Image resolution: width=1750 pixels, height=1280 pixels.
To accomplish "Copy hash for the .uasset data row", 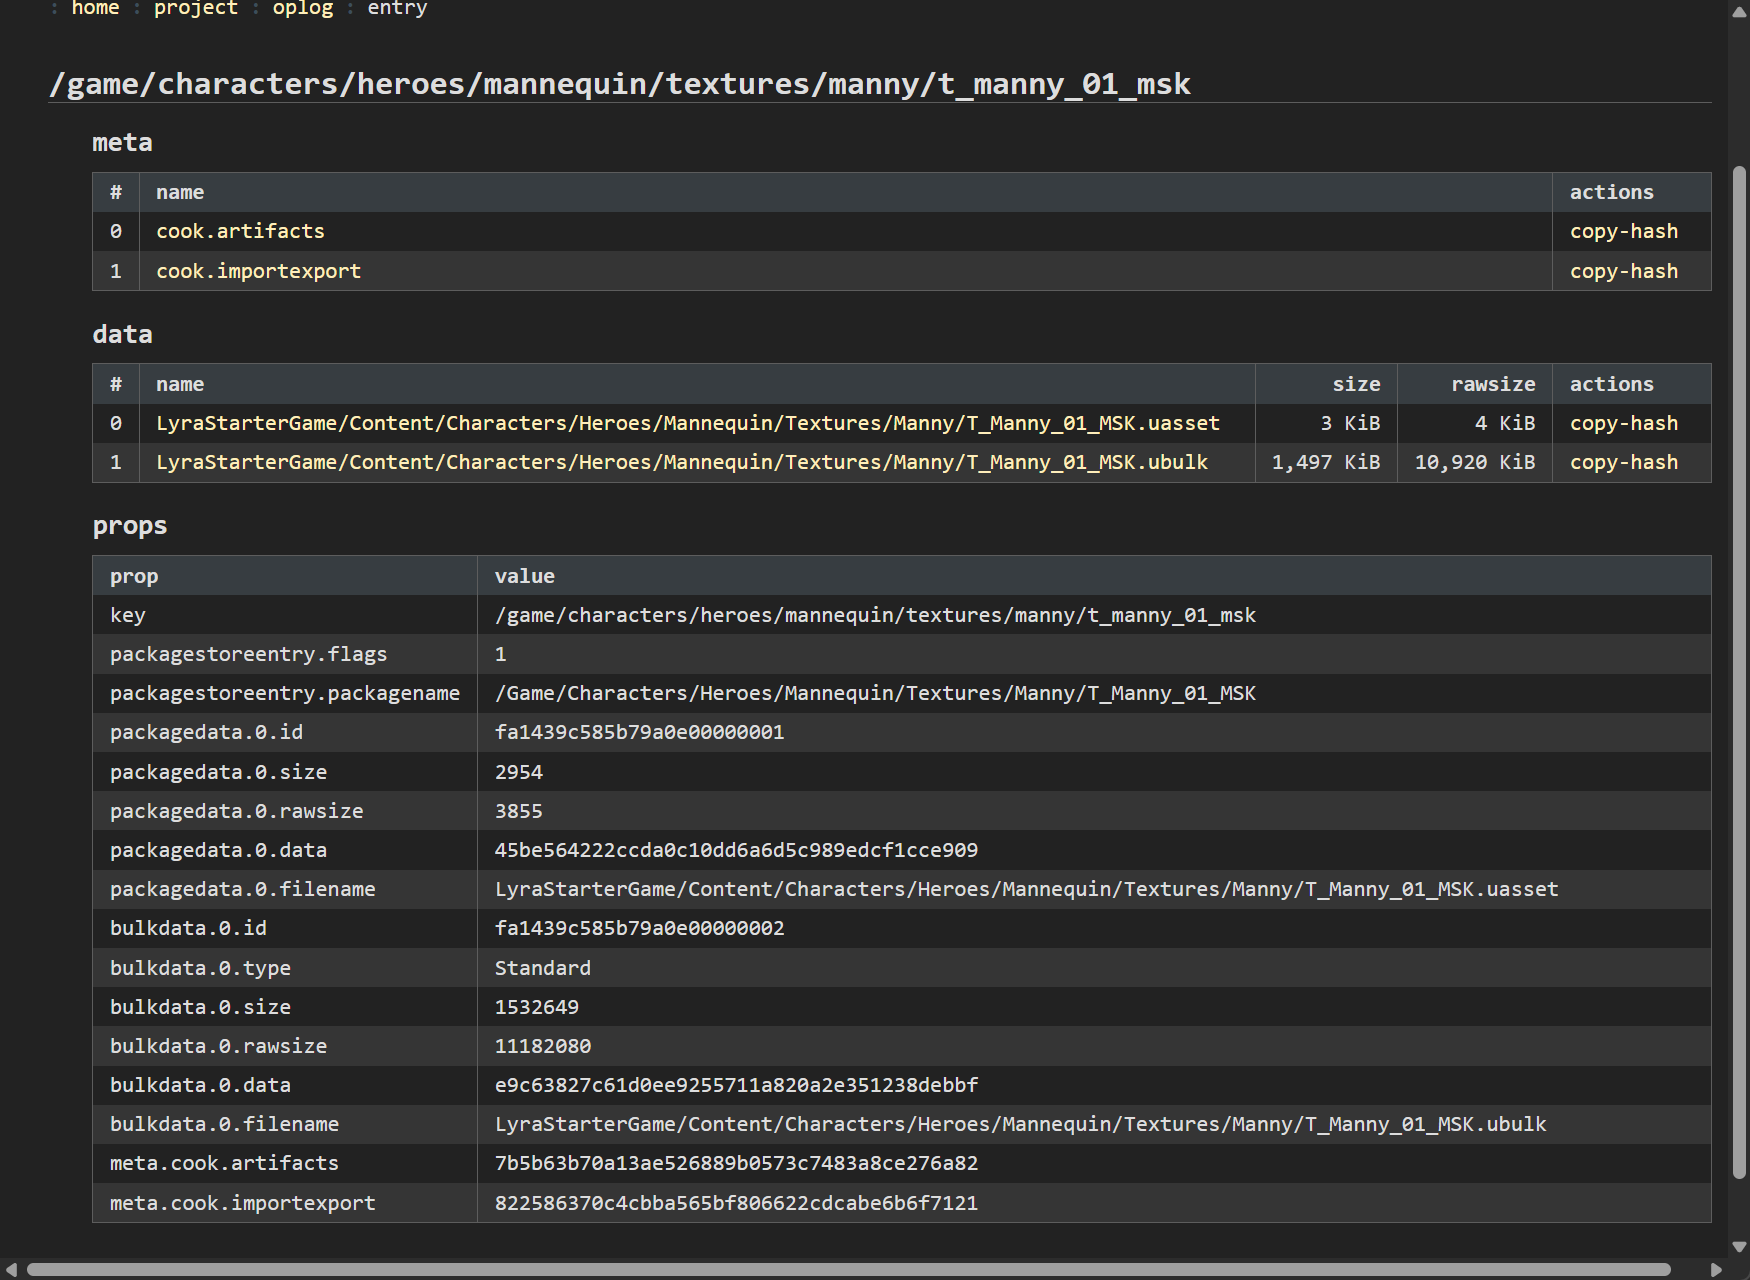I will 1623,423.
